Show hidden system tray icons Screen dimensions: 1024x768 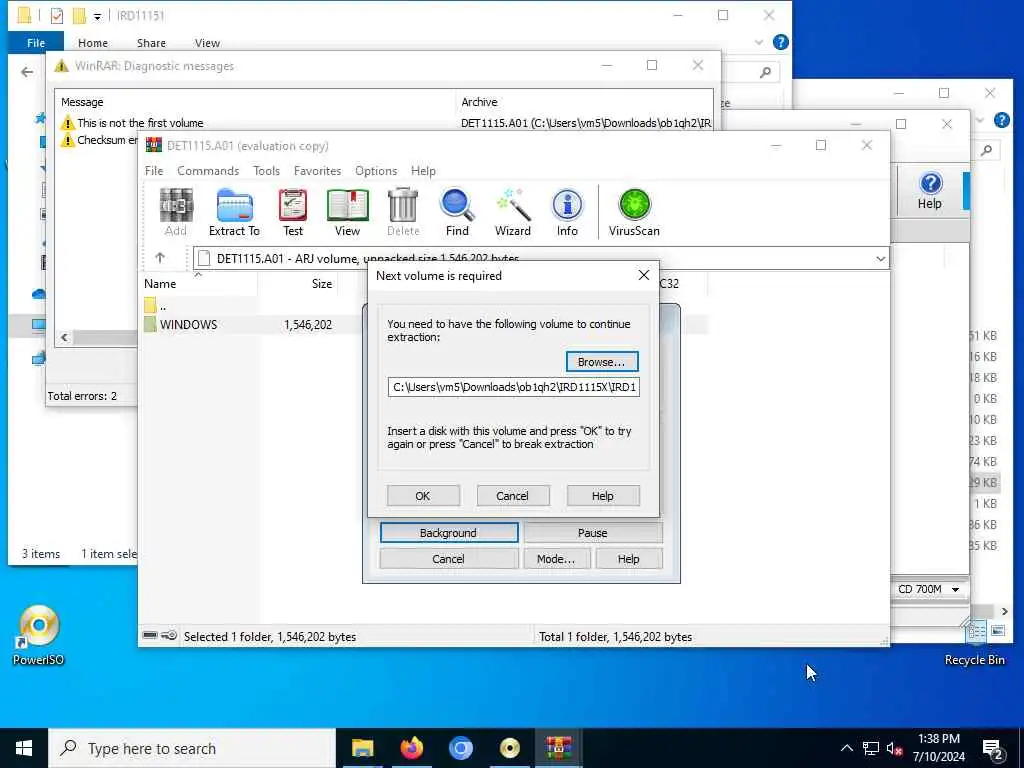(847, 748)
